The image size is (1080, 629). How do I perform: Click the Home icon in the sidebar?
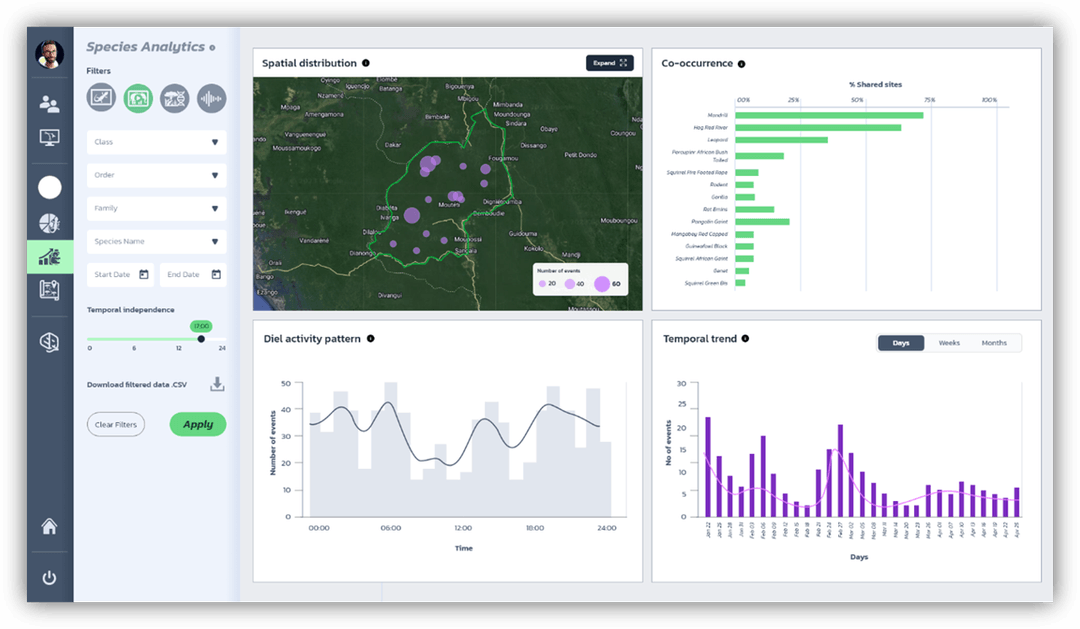pos(49,527)
